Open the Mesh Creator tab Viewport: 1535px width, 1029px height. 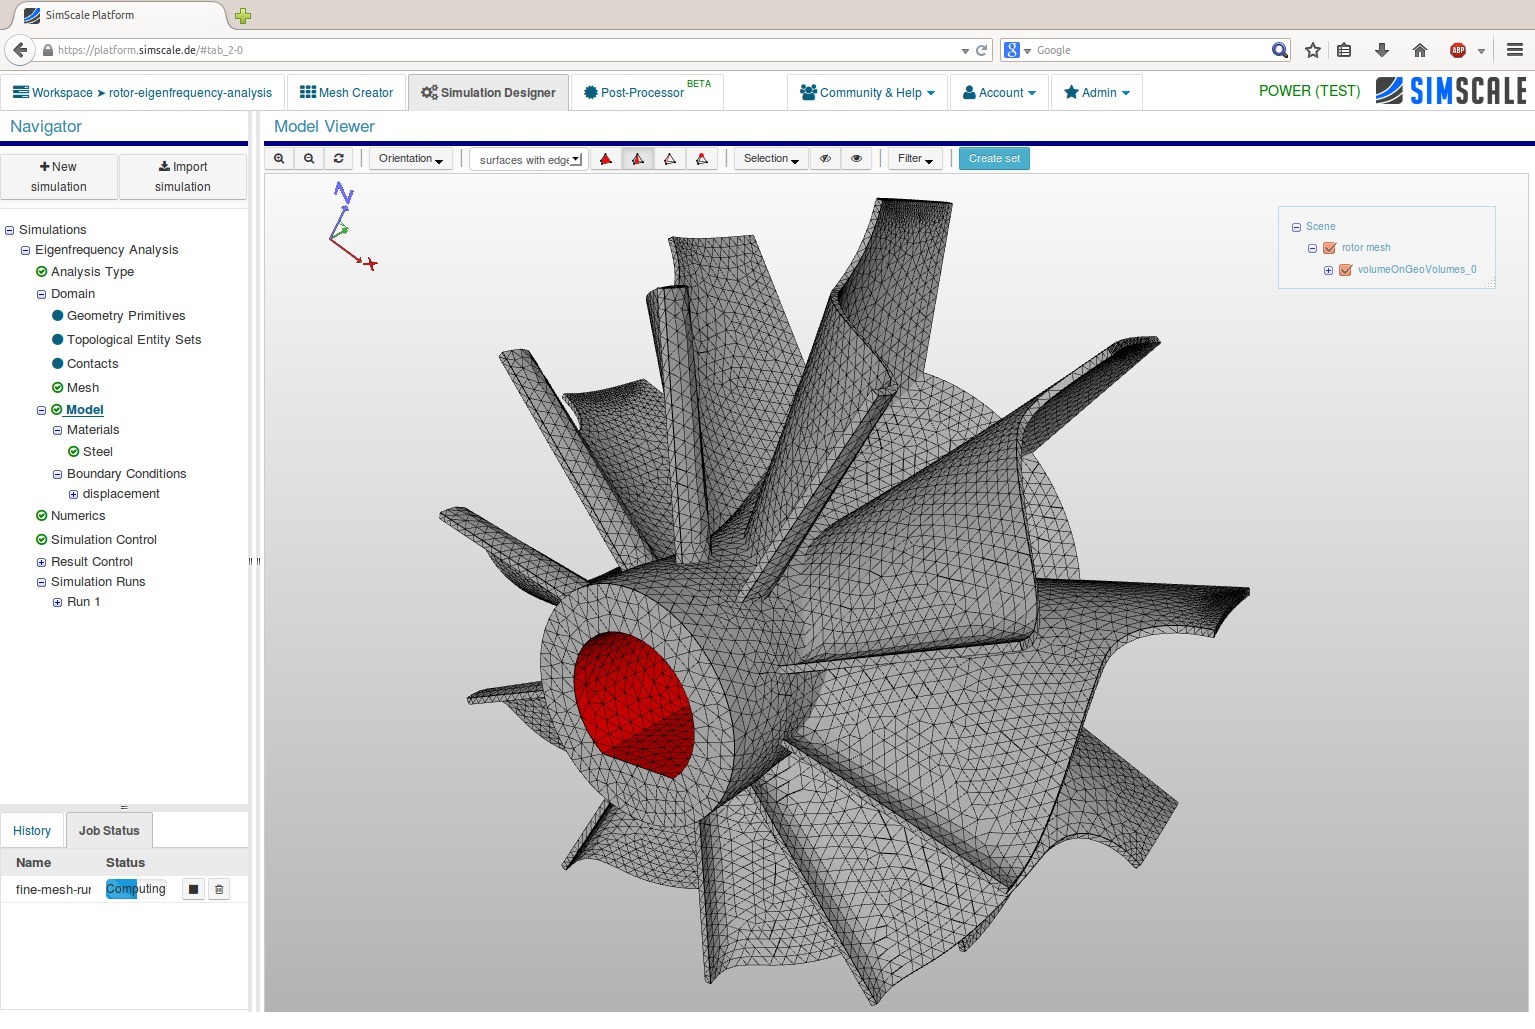(346, 93)
